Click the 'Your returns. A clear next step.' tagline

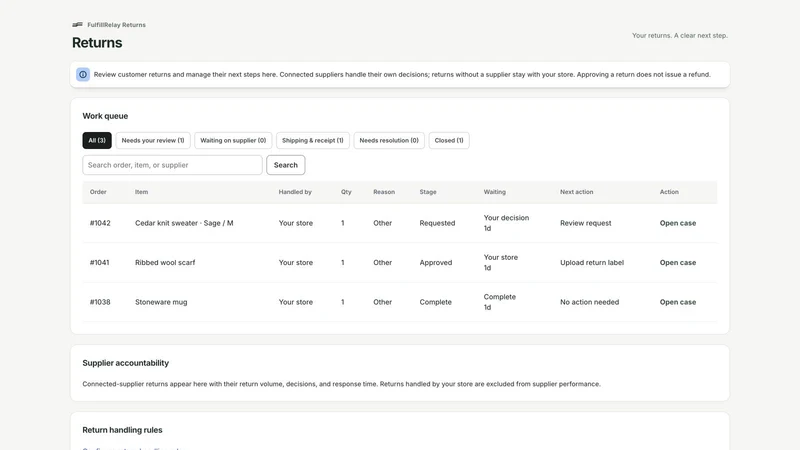point(680,35)
